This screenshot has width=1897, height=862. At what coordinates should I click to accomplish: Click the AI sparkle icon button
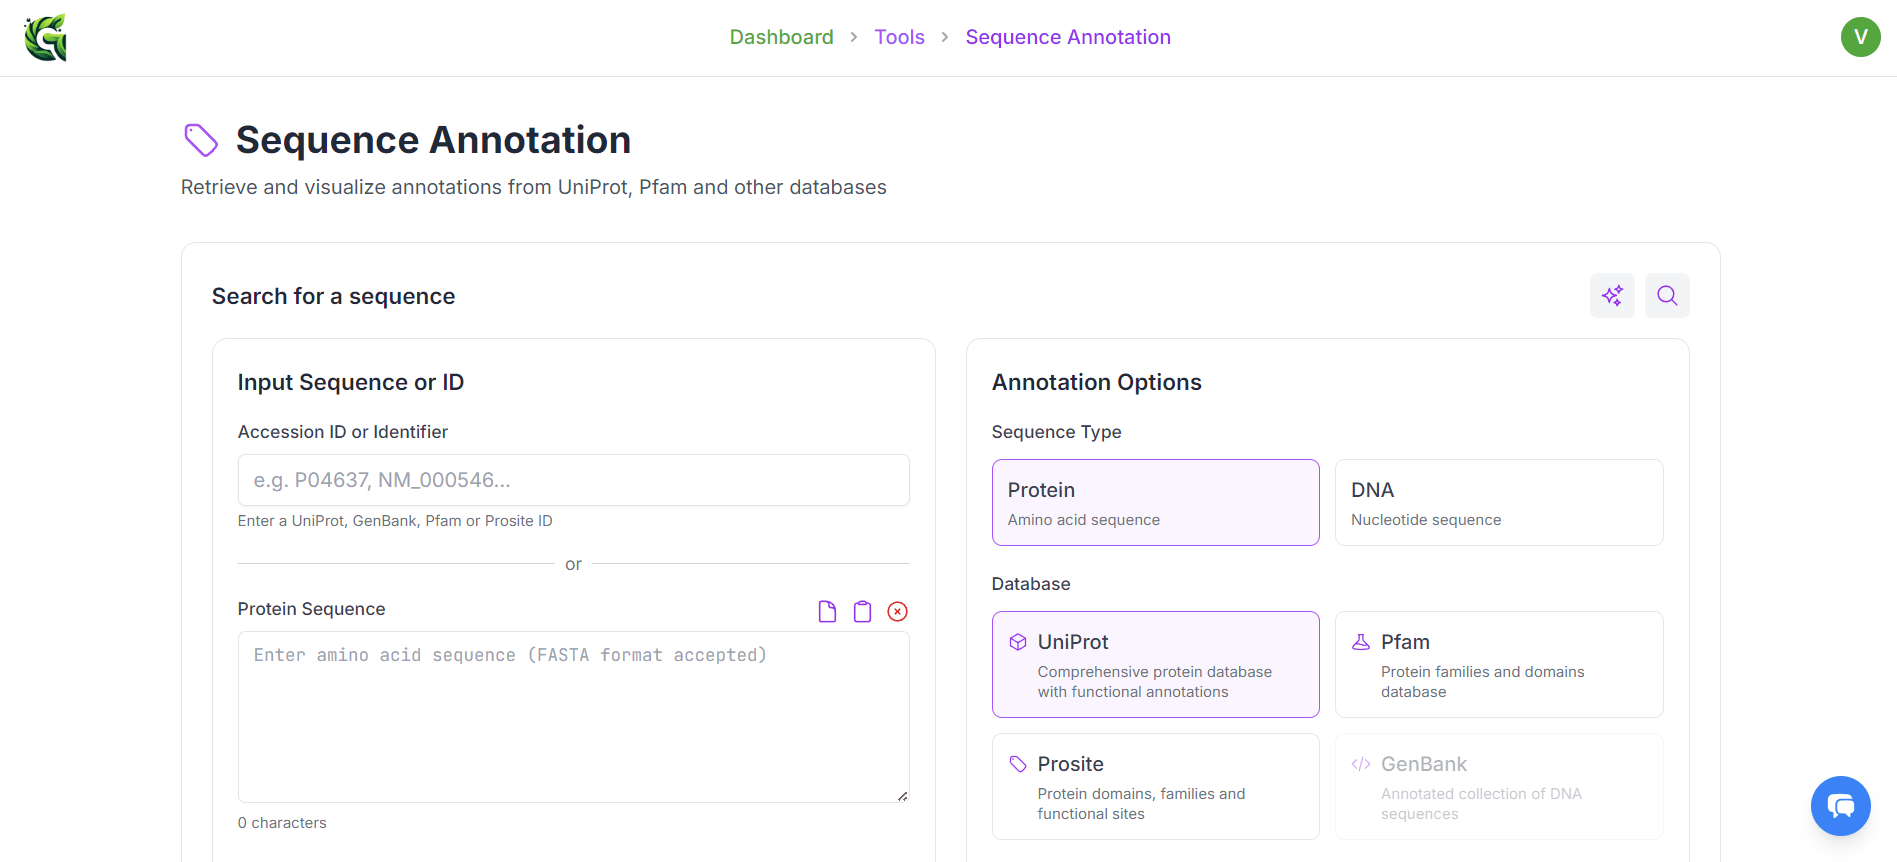coord(1612,296)
